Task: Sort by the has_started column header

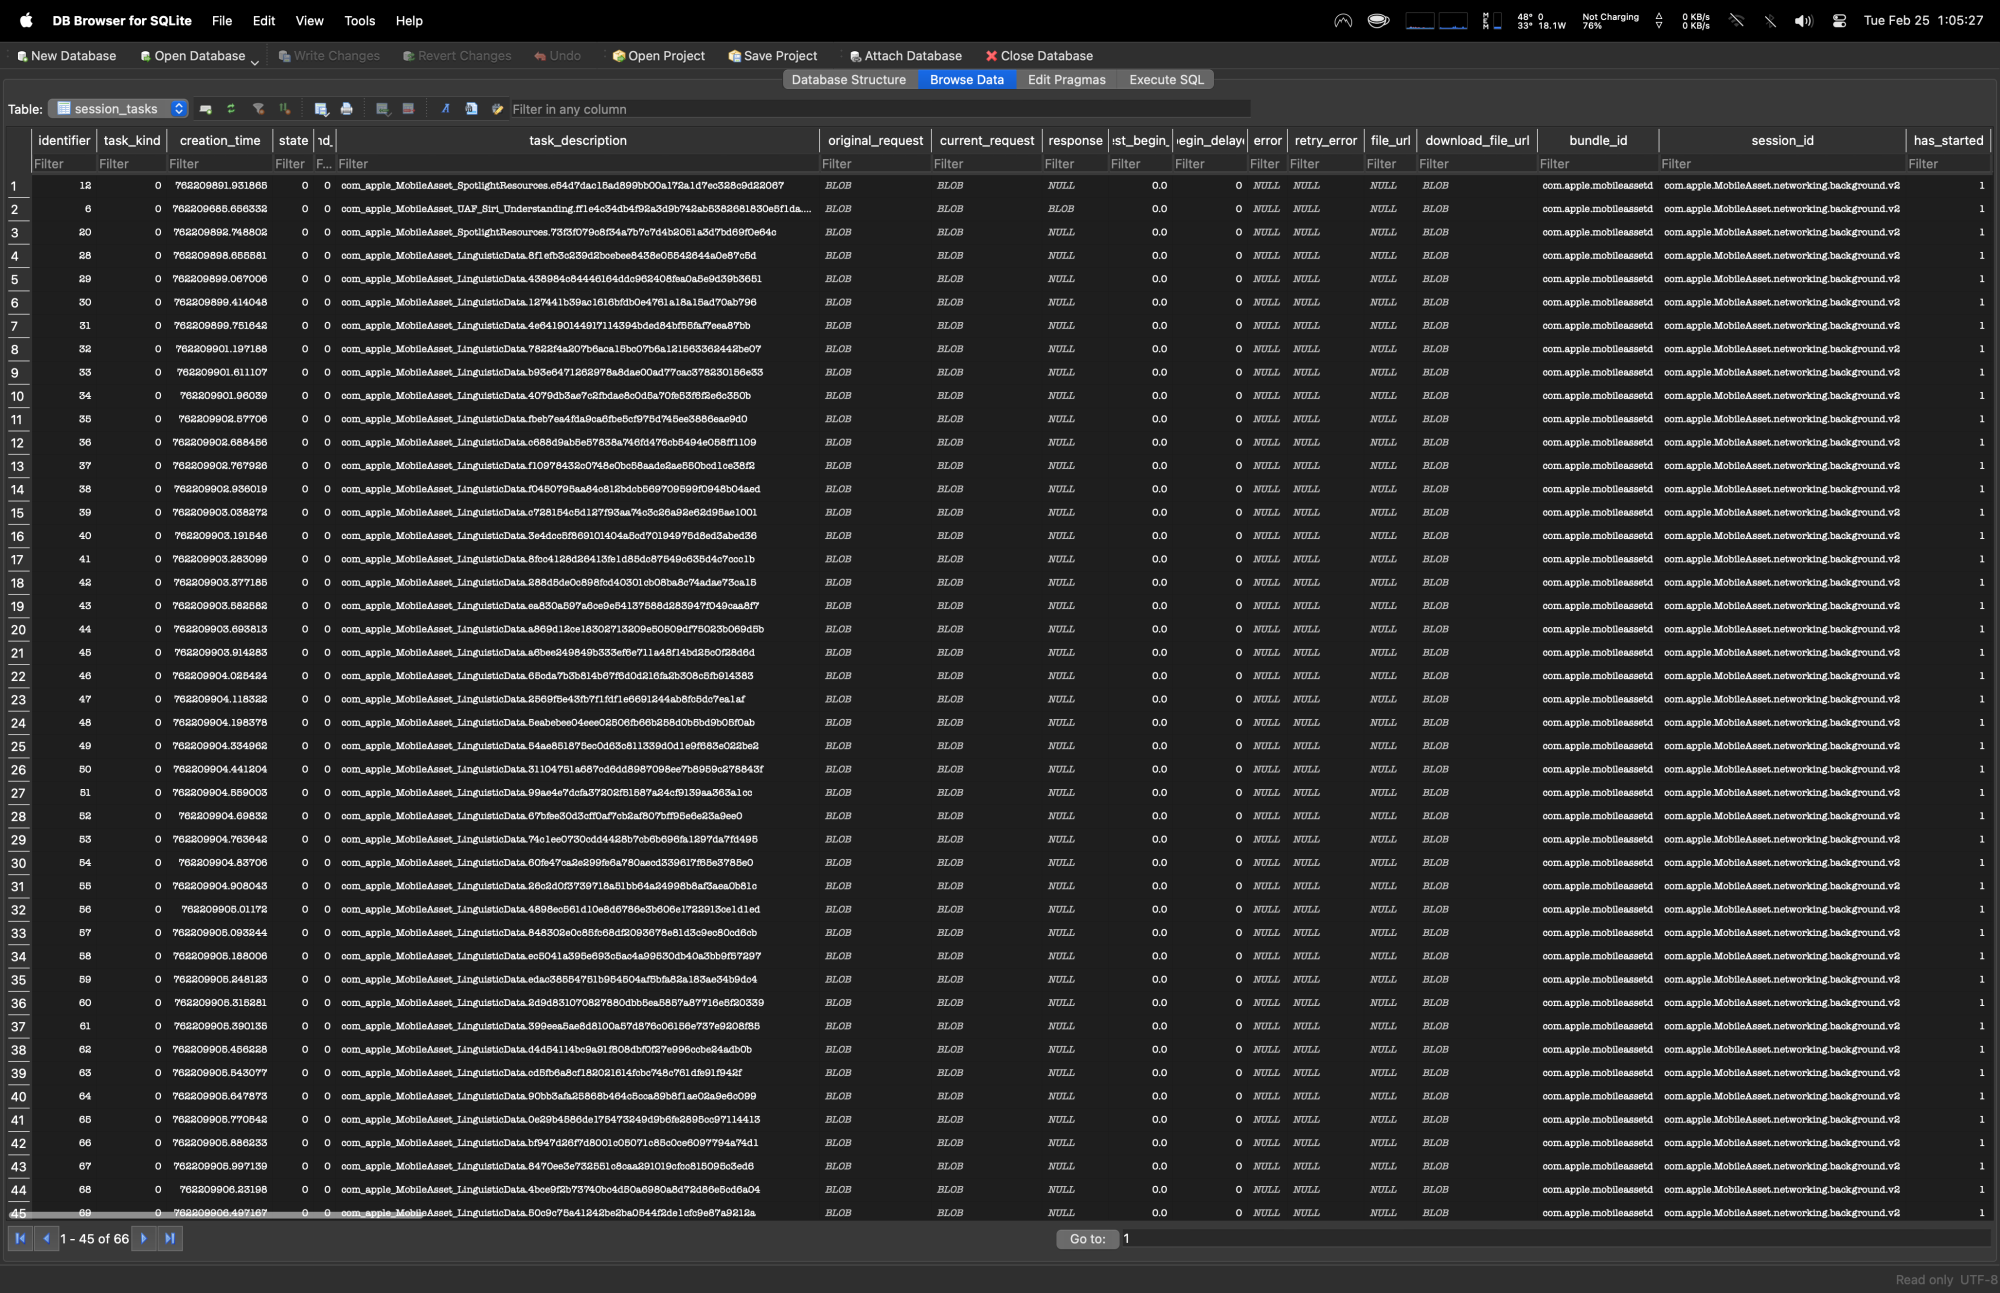Action: [1948, 140]
